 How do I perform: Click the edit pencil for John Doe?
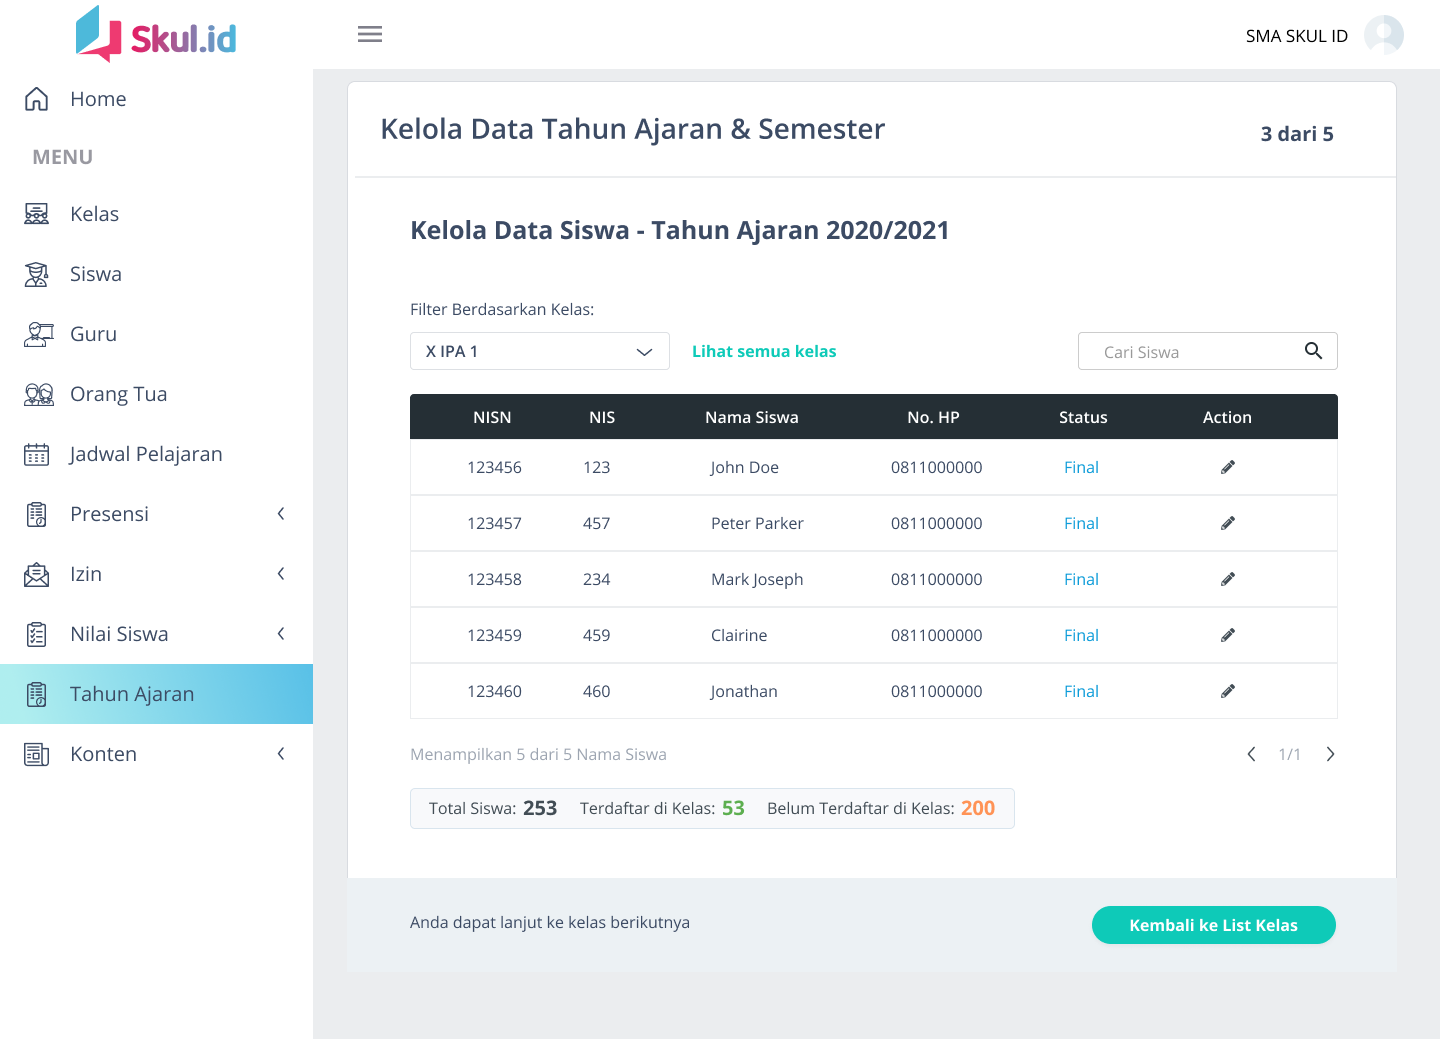click(1227, 467)
